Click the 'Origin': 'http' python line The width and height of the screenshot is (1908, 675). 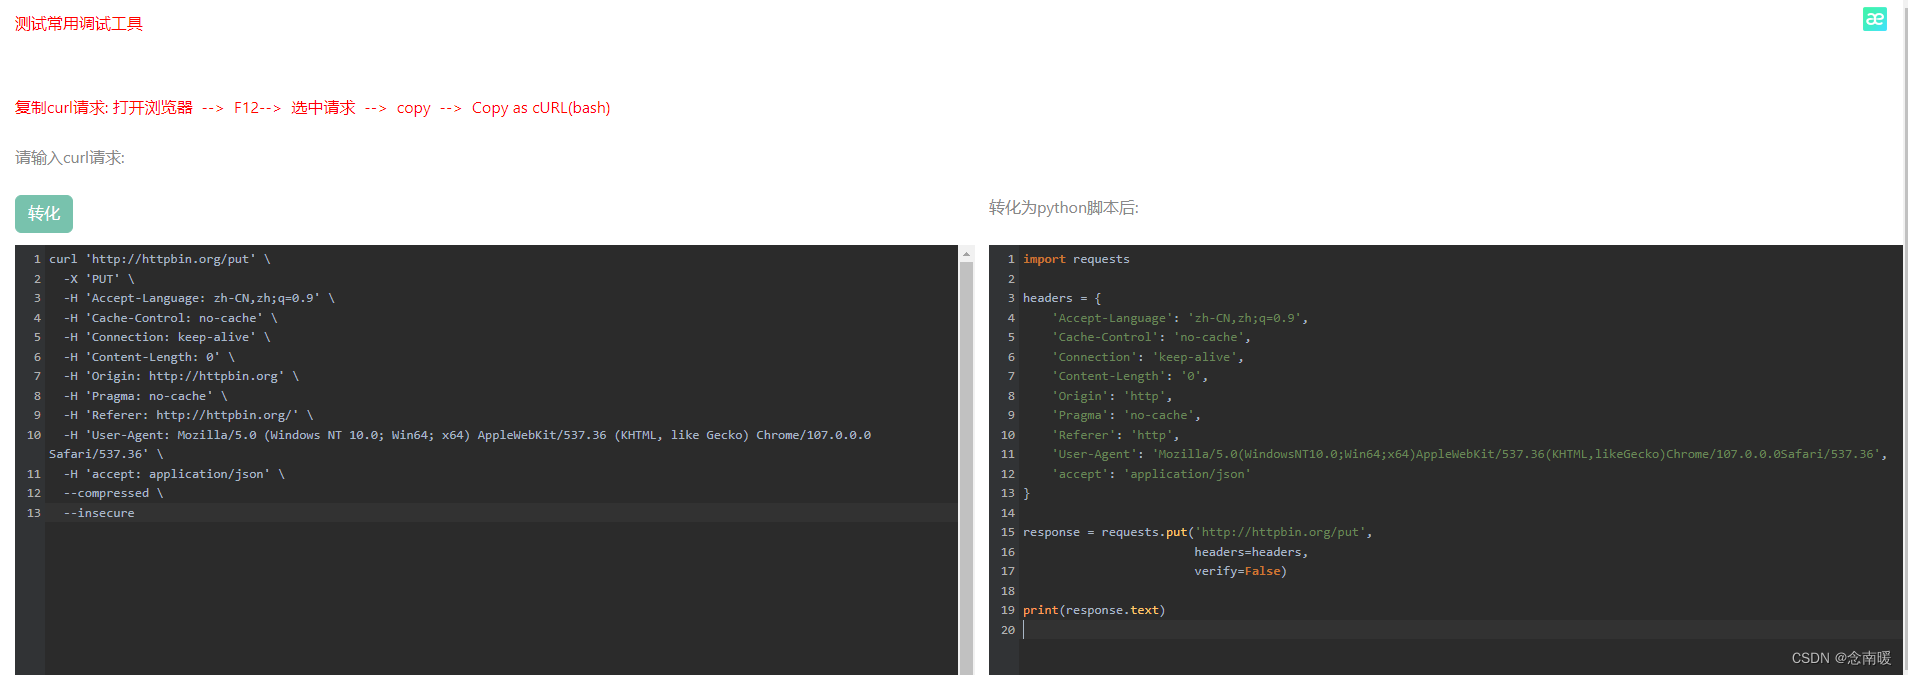click(x=1112, y=396)
